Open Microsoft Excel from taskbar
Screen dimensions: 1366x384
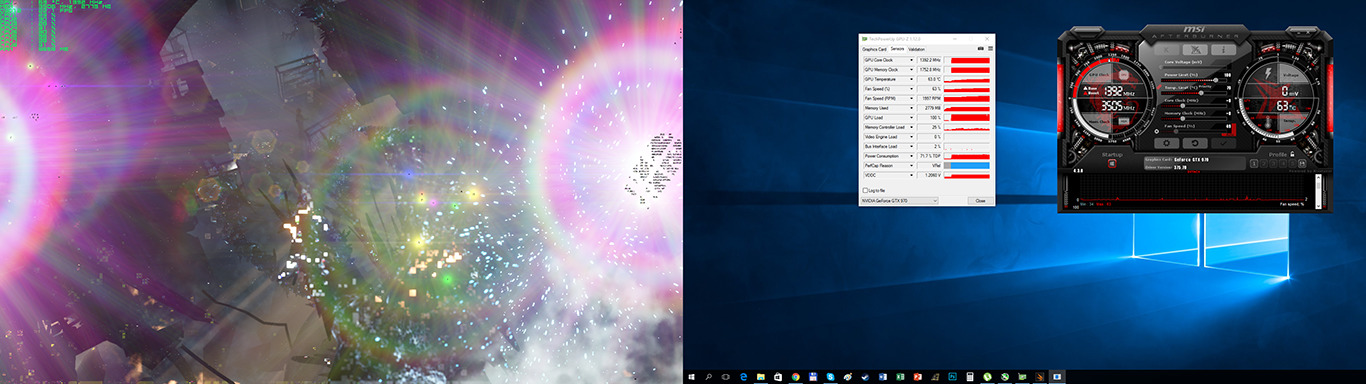(x=900, y=377)
